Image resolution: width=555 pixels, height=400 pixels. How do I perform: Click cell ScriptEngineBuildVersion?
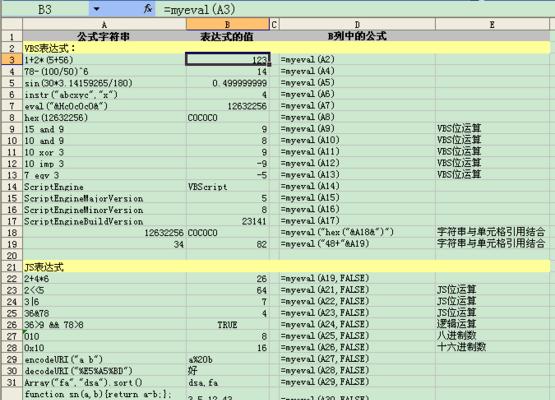coord(104,222)
